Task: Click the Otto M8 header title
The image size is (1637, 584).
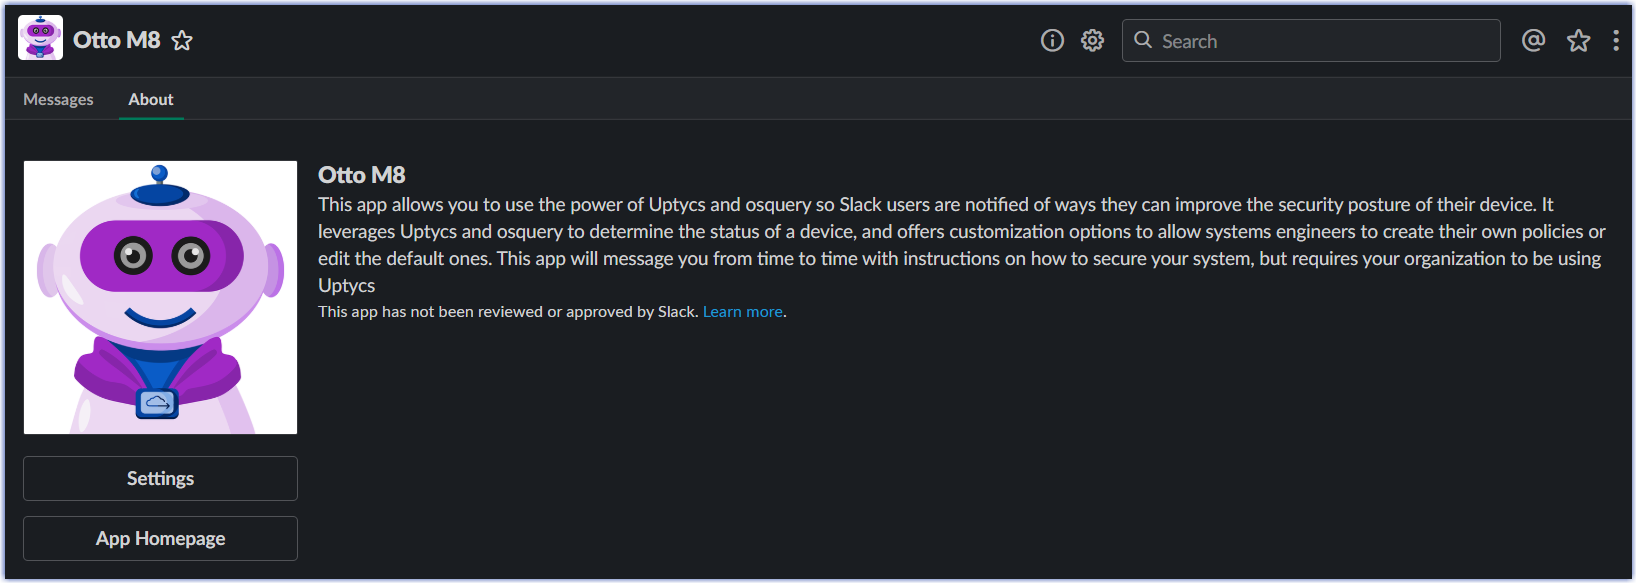Action: click(x=117, y=40)
